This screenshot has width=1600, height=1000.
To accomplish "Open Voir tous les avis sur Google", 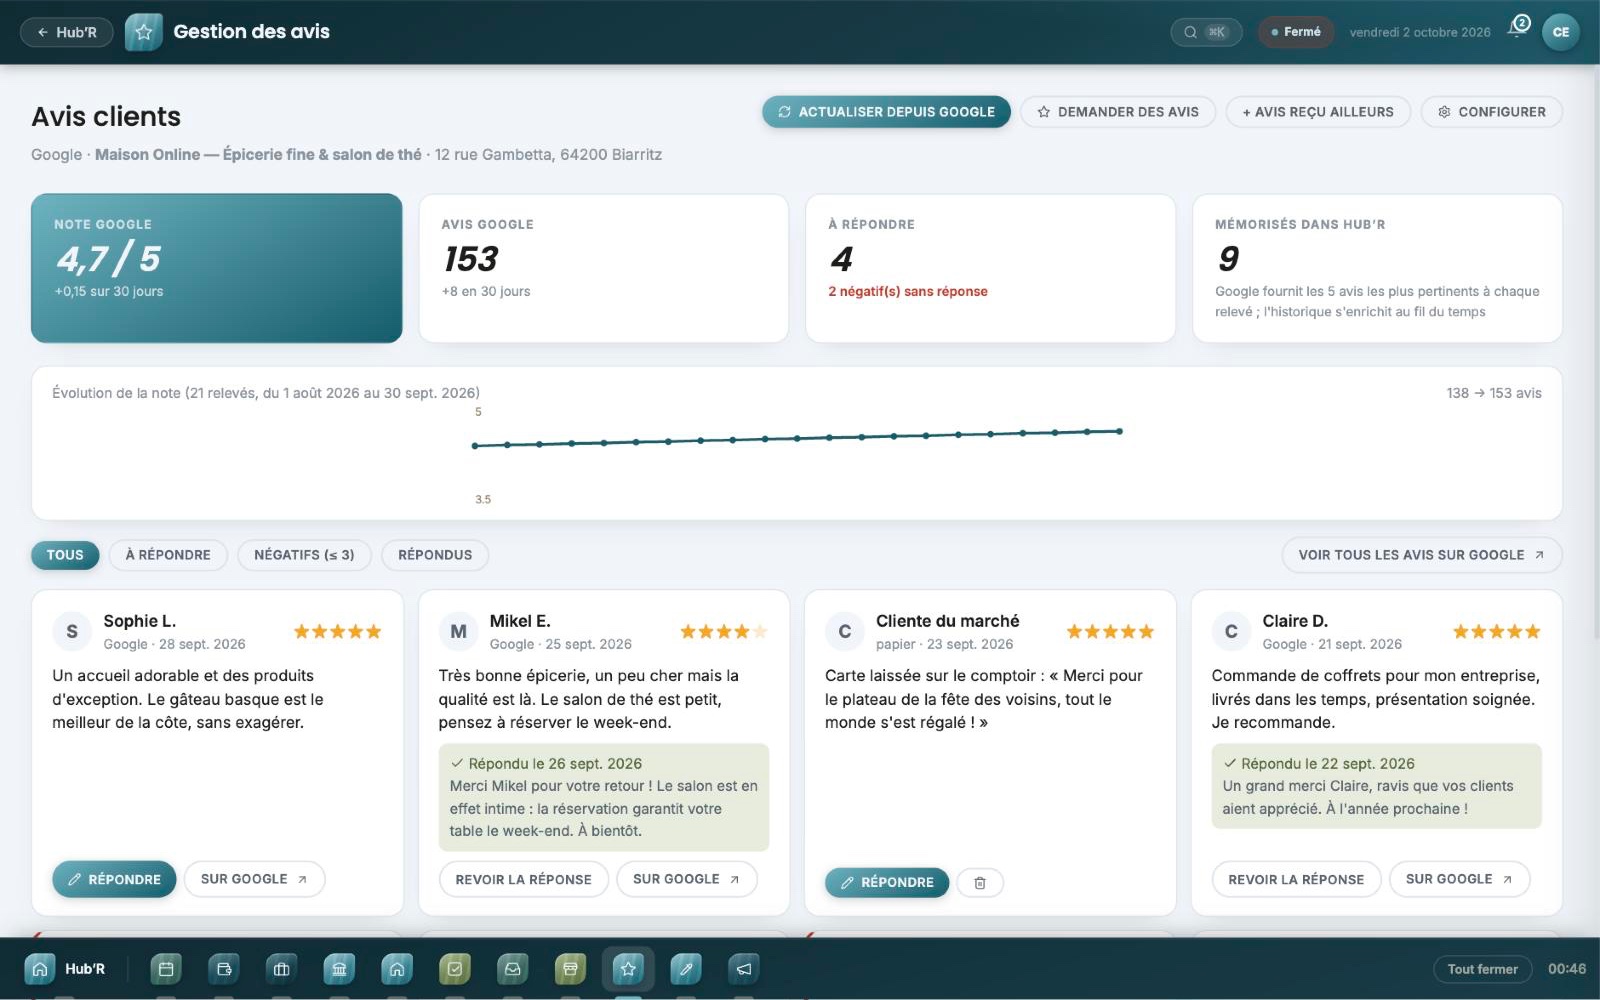I will [x=1422, y=555].
